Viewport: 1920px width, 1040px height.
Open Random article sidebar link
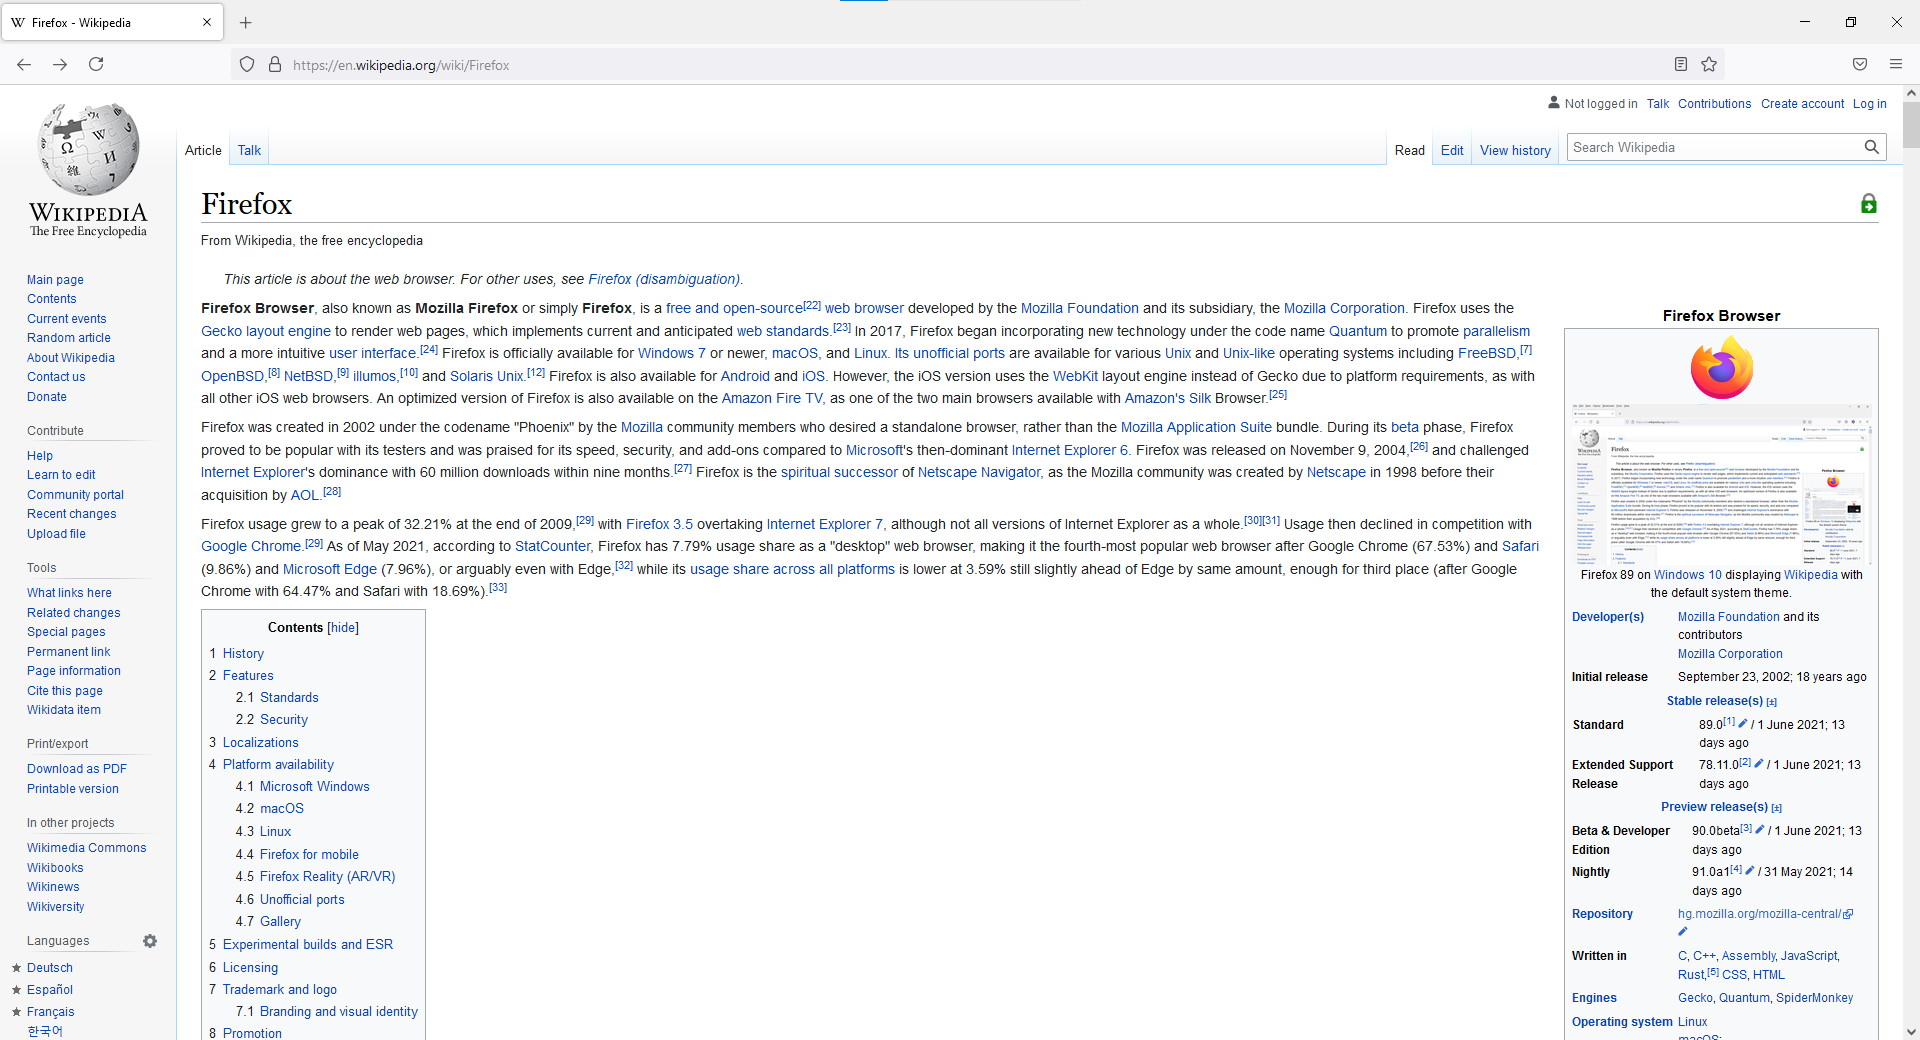tap(69, 338)
